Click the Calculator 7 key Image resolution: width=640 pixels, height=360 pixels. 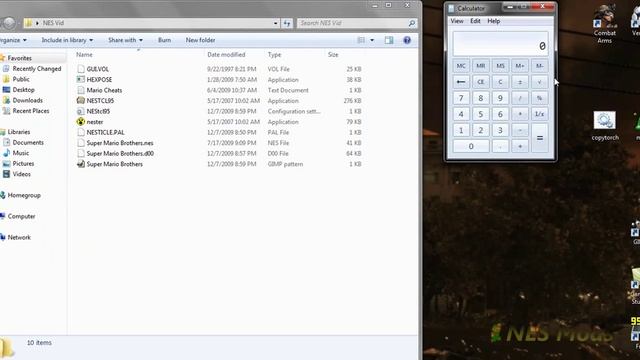(461, 98)
